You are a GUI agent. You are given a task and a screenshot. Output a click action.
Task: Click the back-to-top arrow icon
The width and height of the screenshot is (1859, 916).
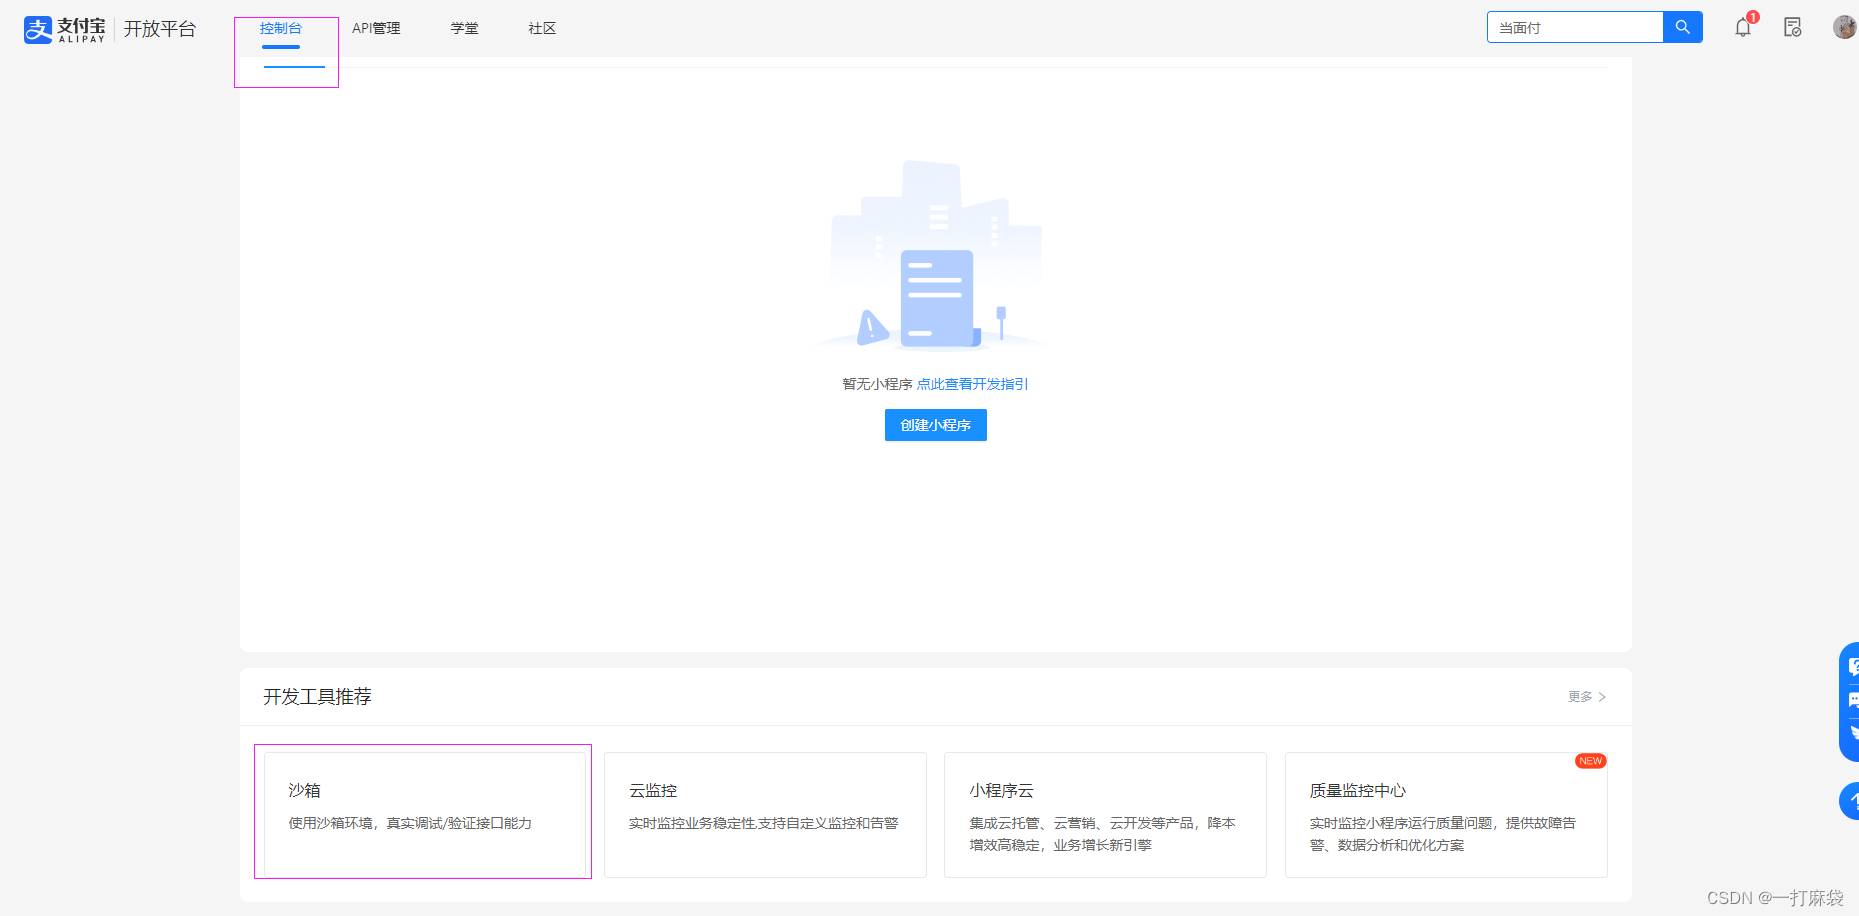tap(1851, 801)
